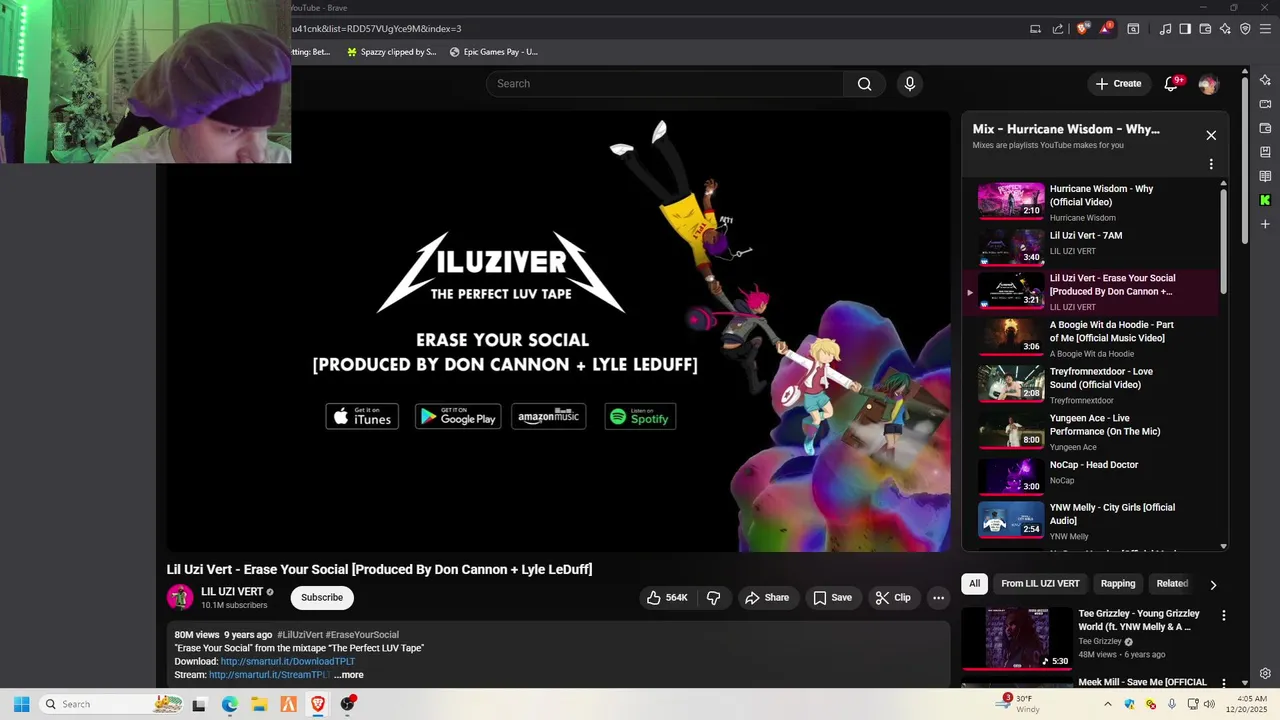The height and width of the screenshot is (720, 1280).
Task: Open Brave Shields lion icon
Action: [1082, 29]
